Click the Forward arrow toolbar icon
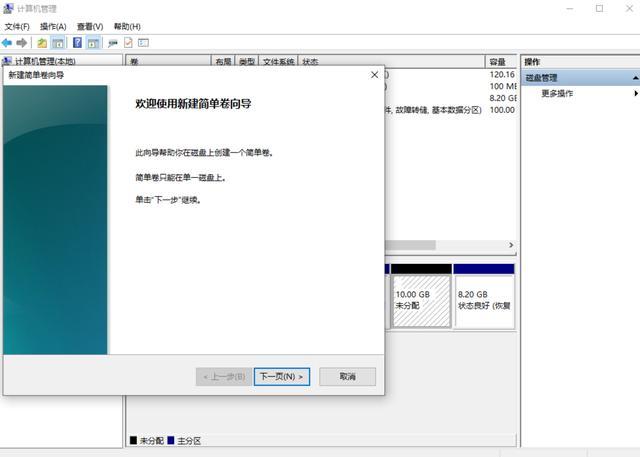The image size is (640, 457). point(22,43)
